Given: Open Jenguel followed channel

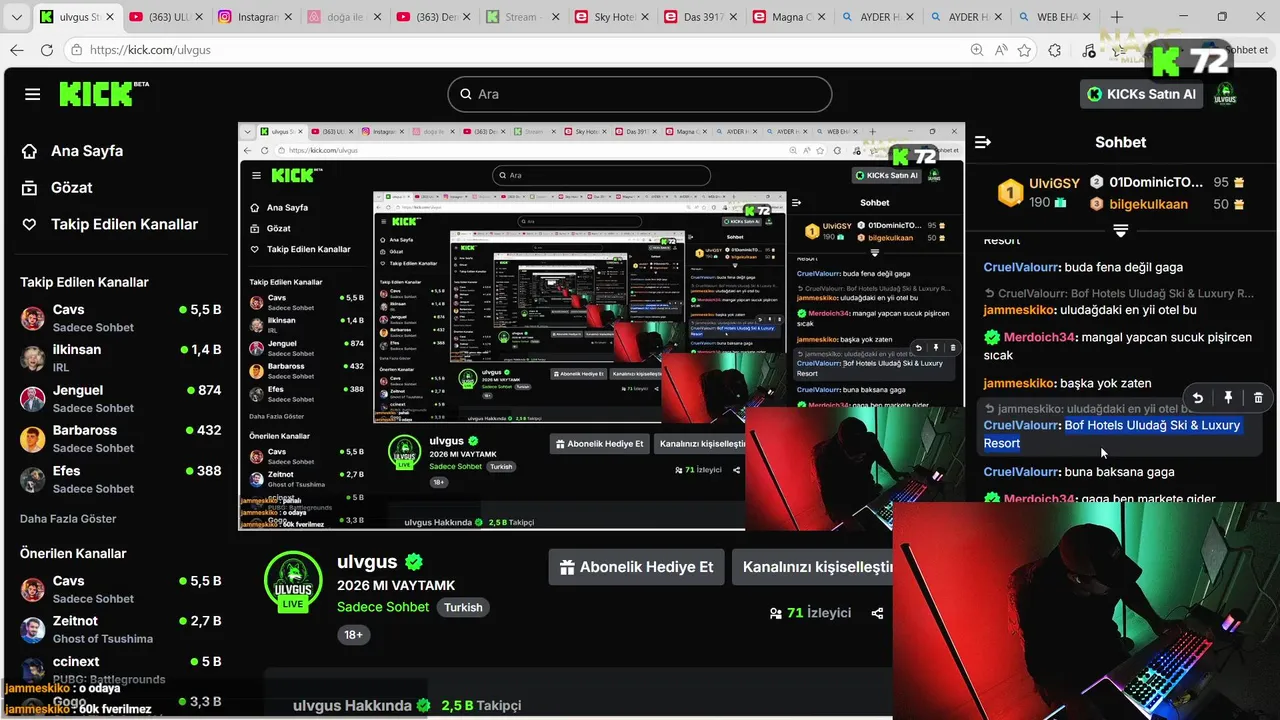Looking at the screenshot, I should point(121,398).
